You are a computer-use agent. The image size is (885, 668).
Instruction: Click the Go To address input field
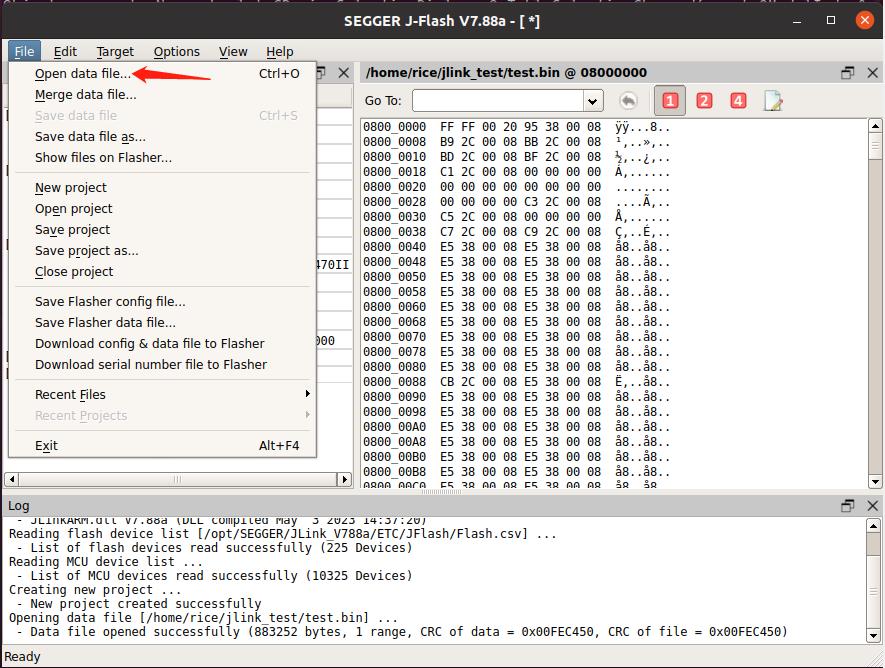click(498, 101)
